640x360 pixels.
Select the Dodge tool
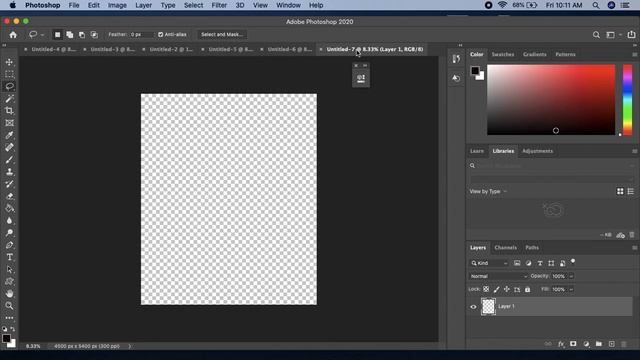click(9, 233)
